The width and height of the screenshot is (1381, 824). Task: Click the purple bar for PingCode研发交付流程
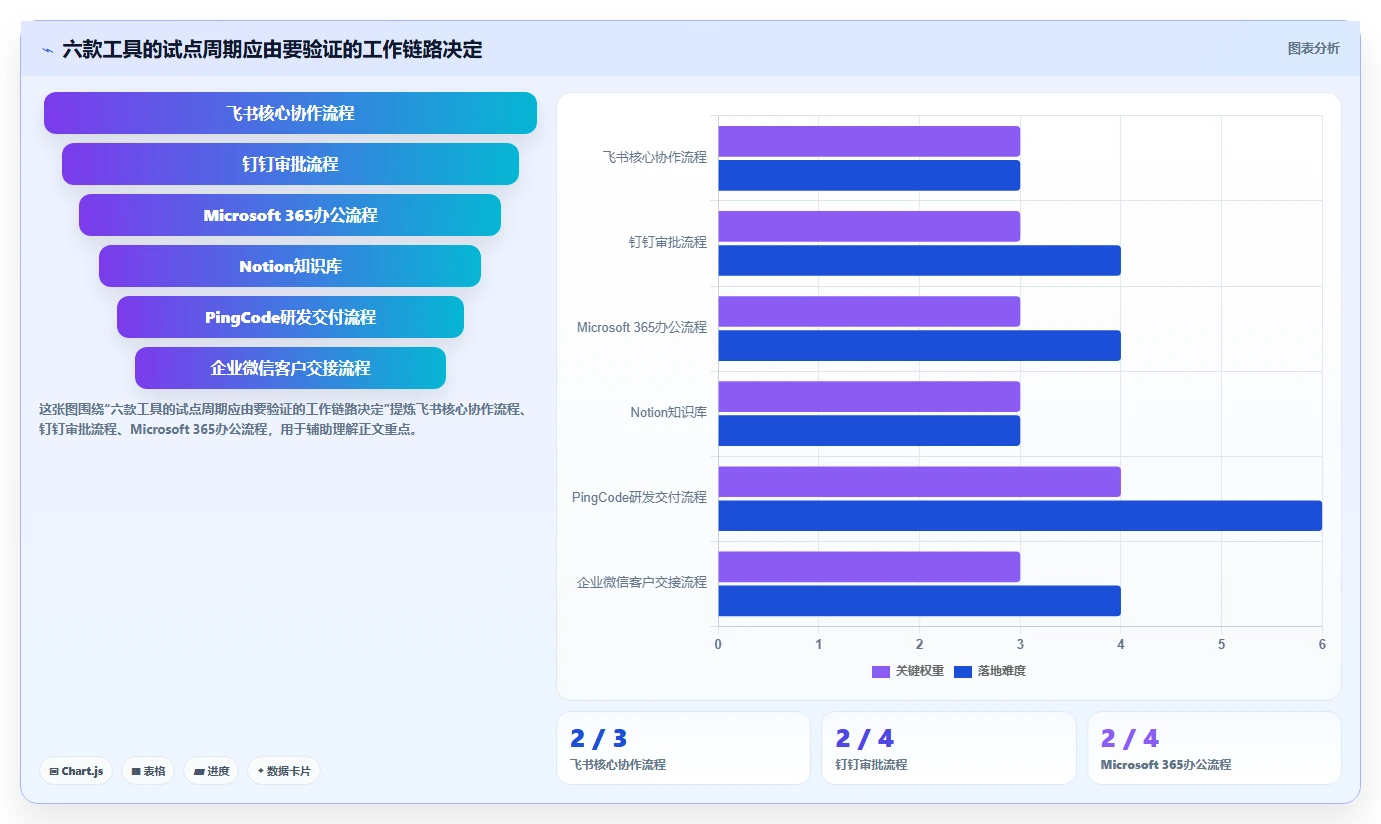pos(919,481)
